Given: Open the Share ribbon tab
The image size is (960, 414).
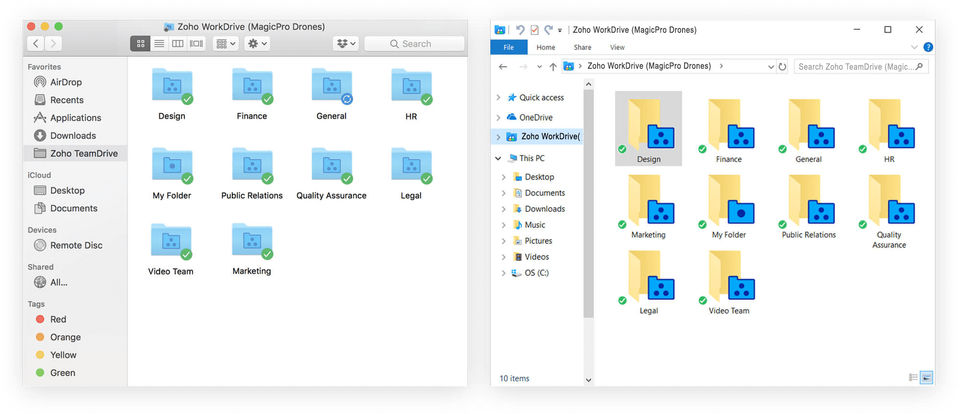Looking at the screenshot, I should [582, 47].
